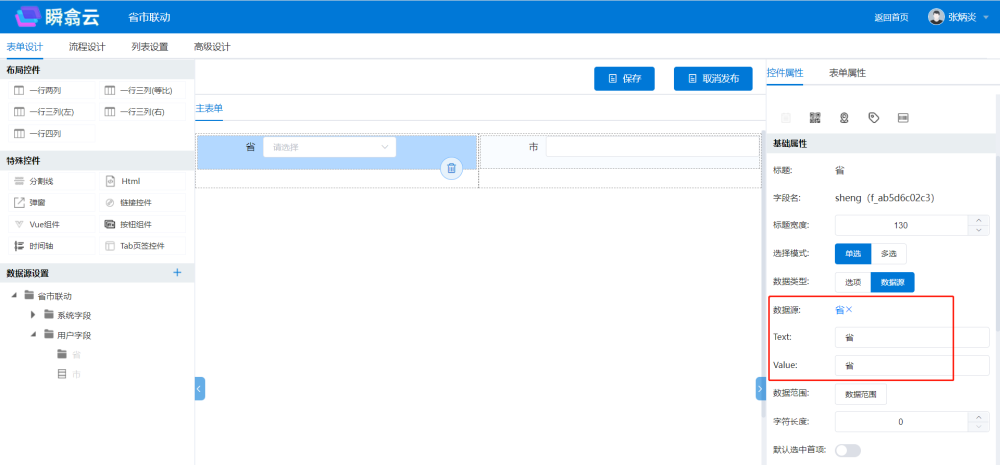Click the 取消发布 button
Viewport: 1000px width, 465px height.
coord(712,79)
